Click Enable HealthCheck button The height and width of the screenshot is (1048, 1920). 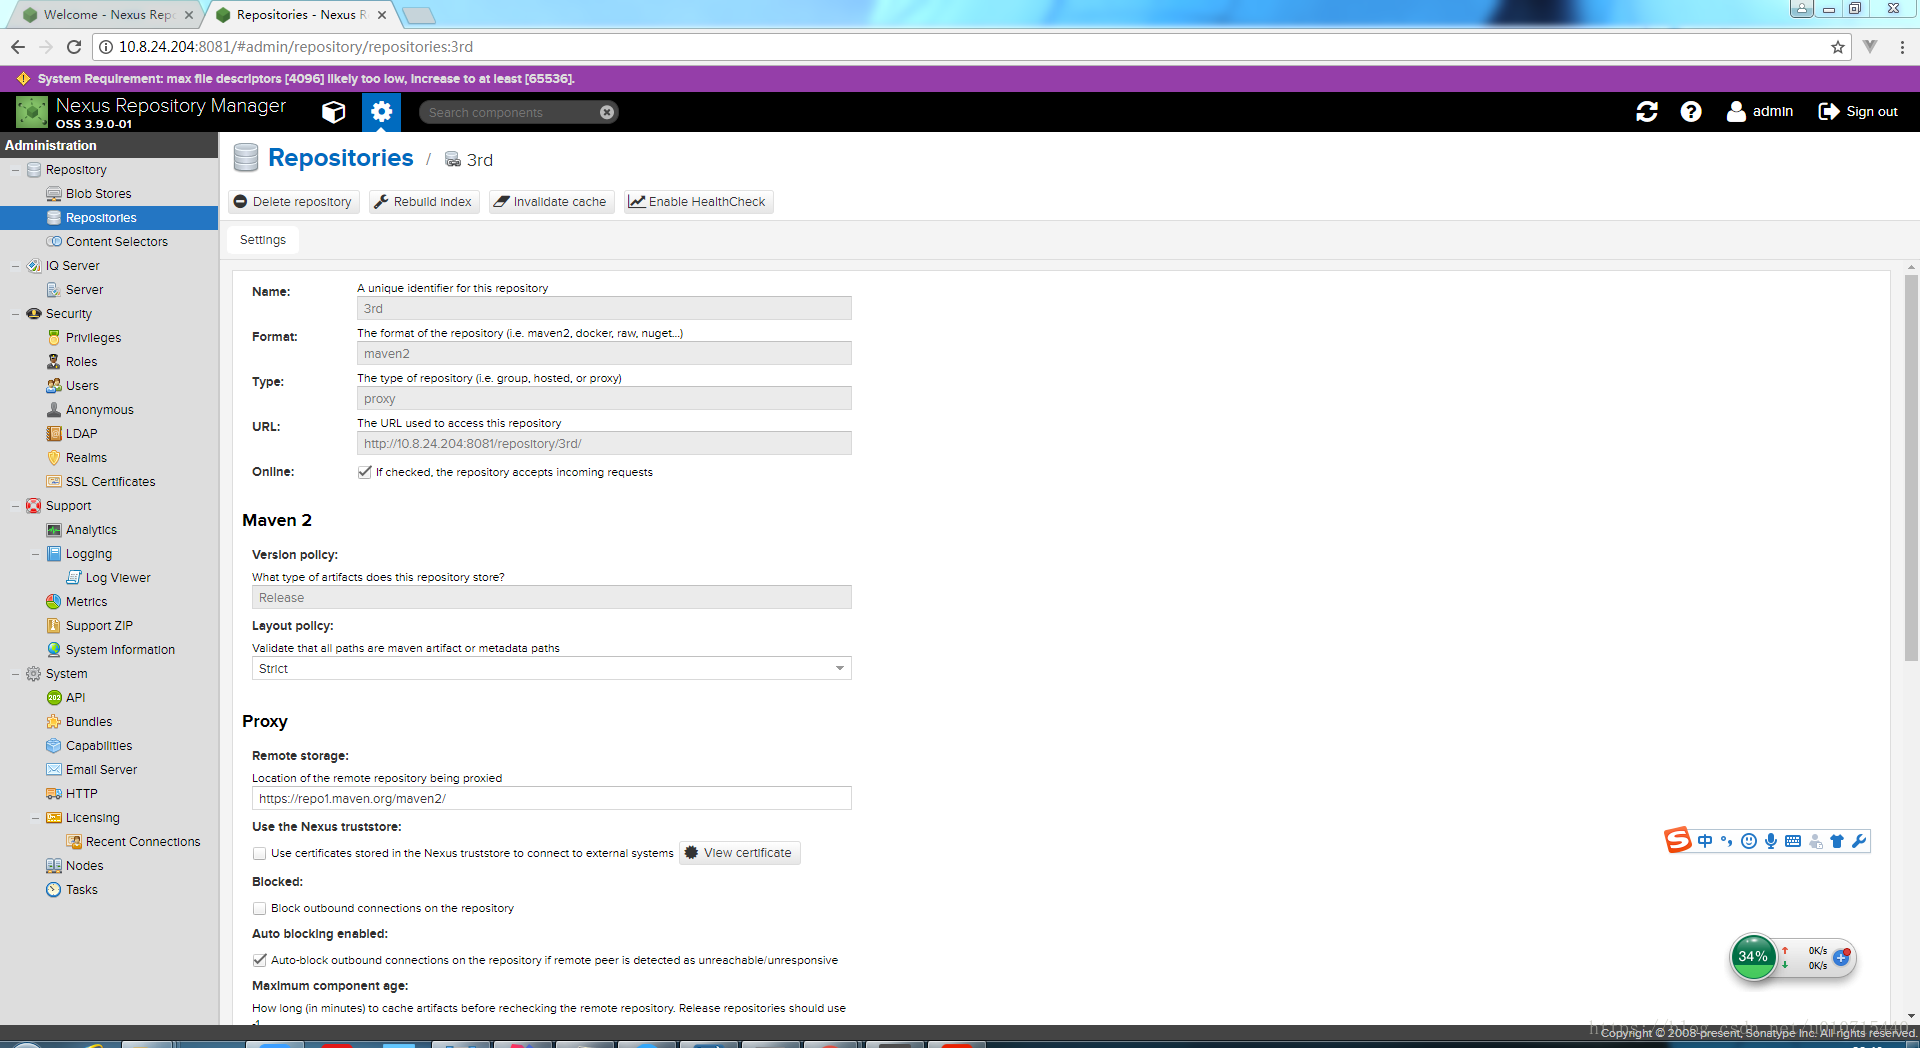point(698,202)
